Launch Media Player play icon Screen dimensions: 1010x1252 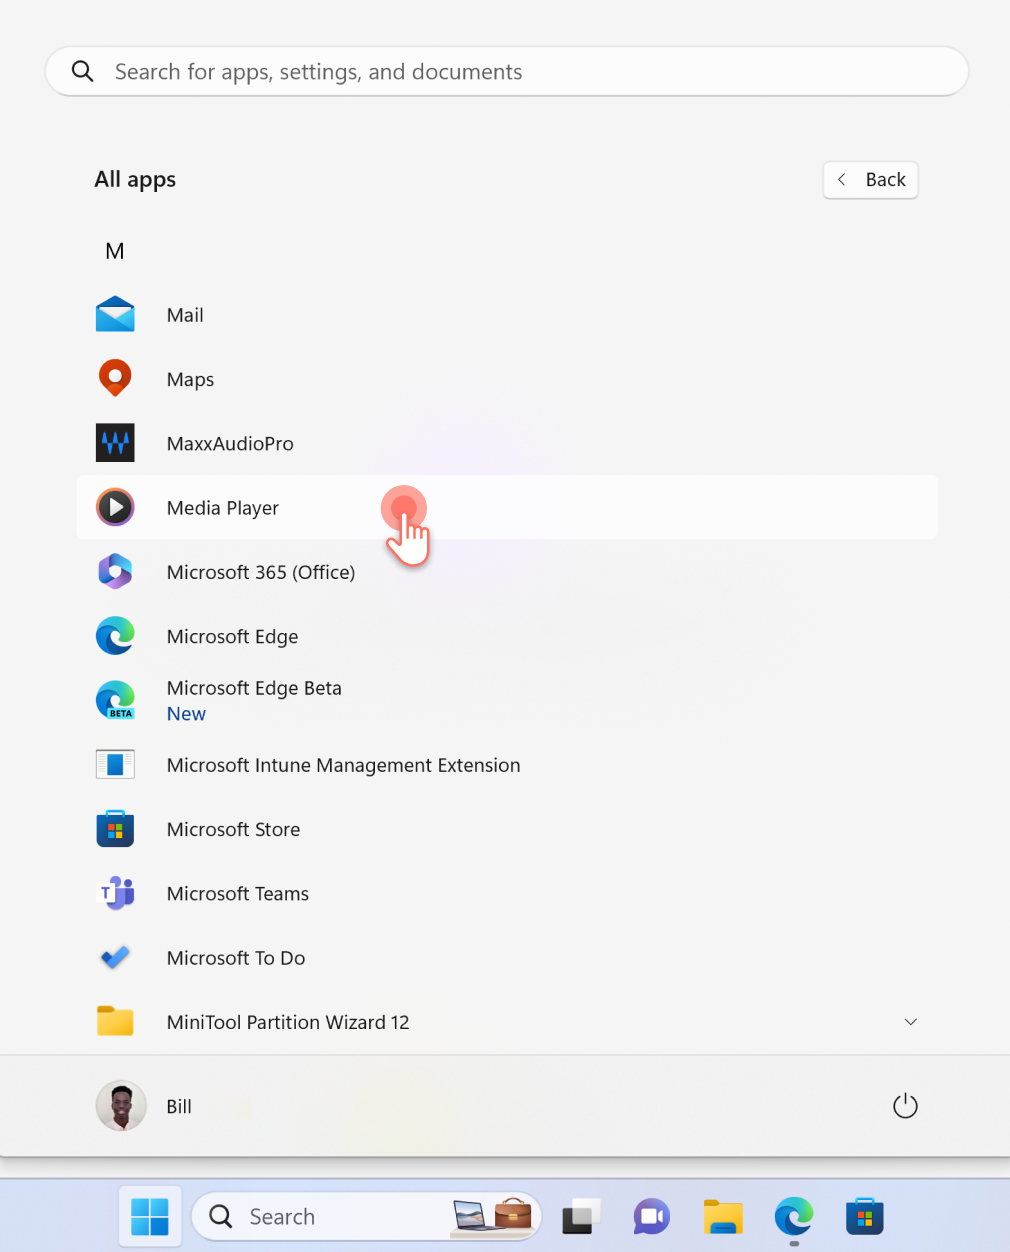(x=115, y=507)
